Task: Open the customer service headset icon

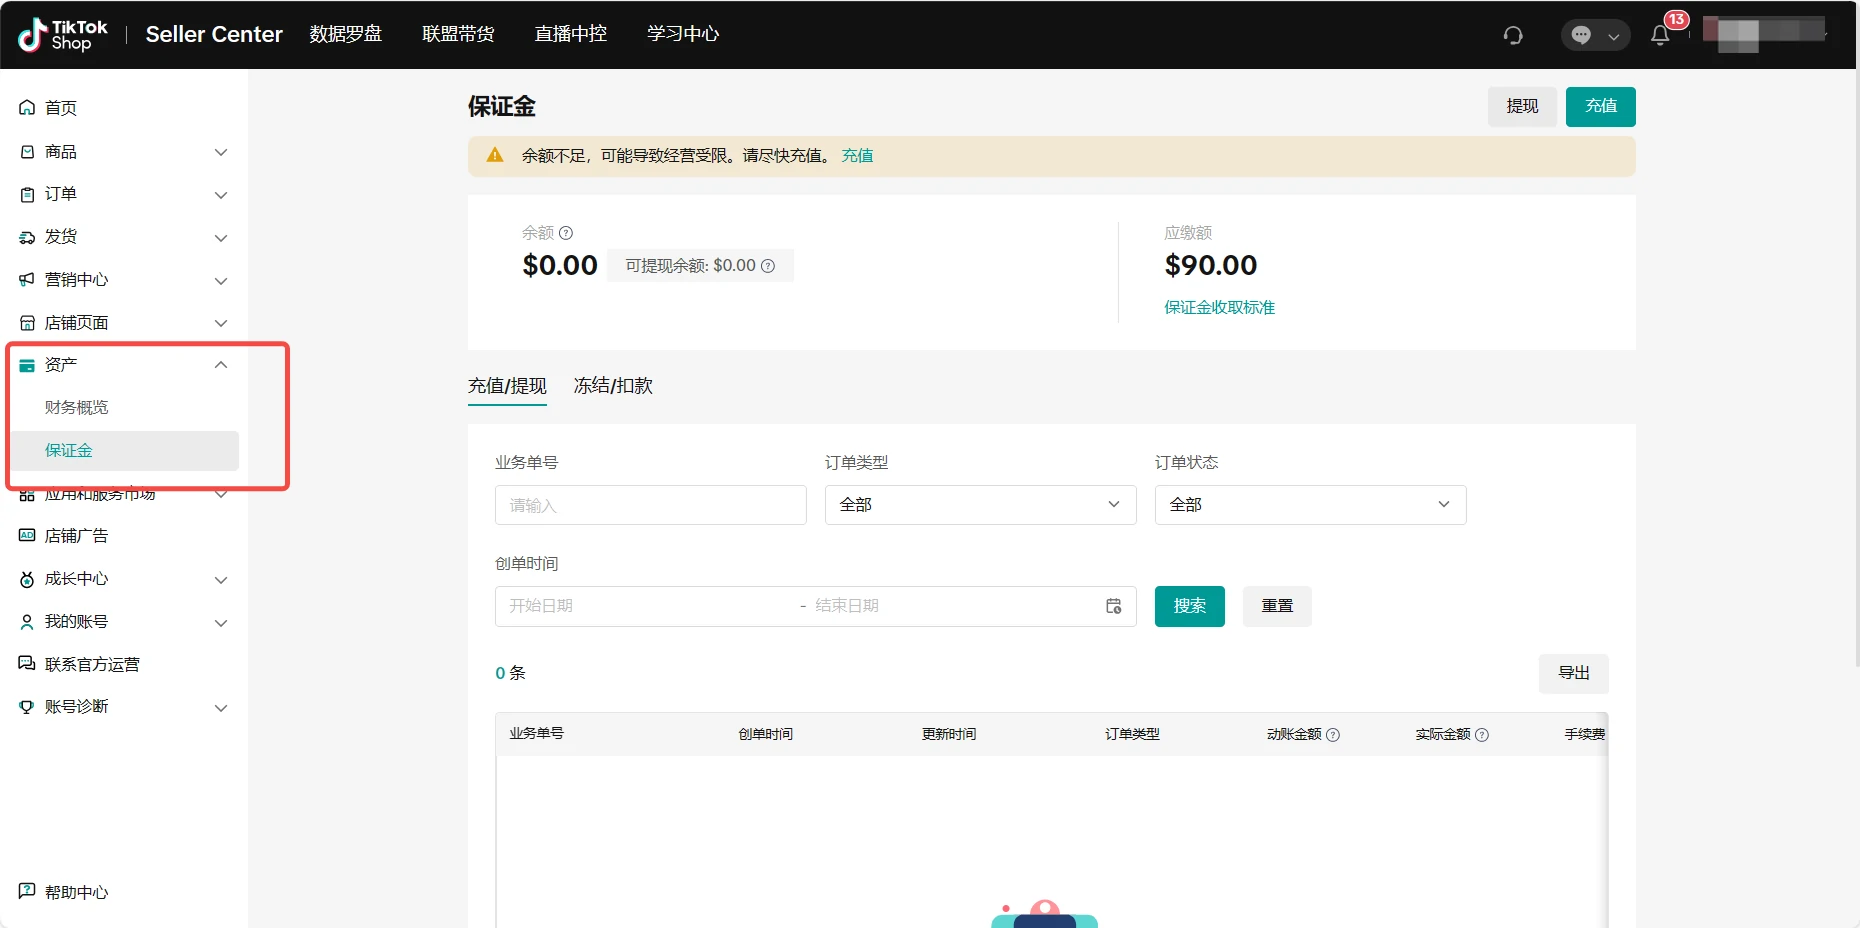Action: pyautogui.click(x=1513, y=35)
